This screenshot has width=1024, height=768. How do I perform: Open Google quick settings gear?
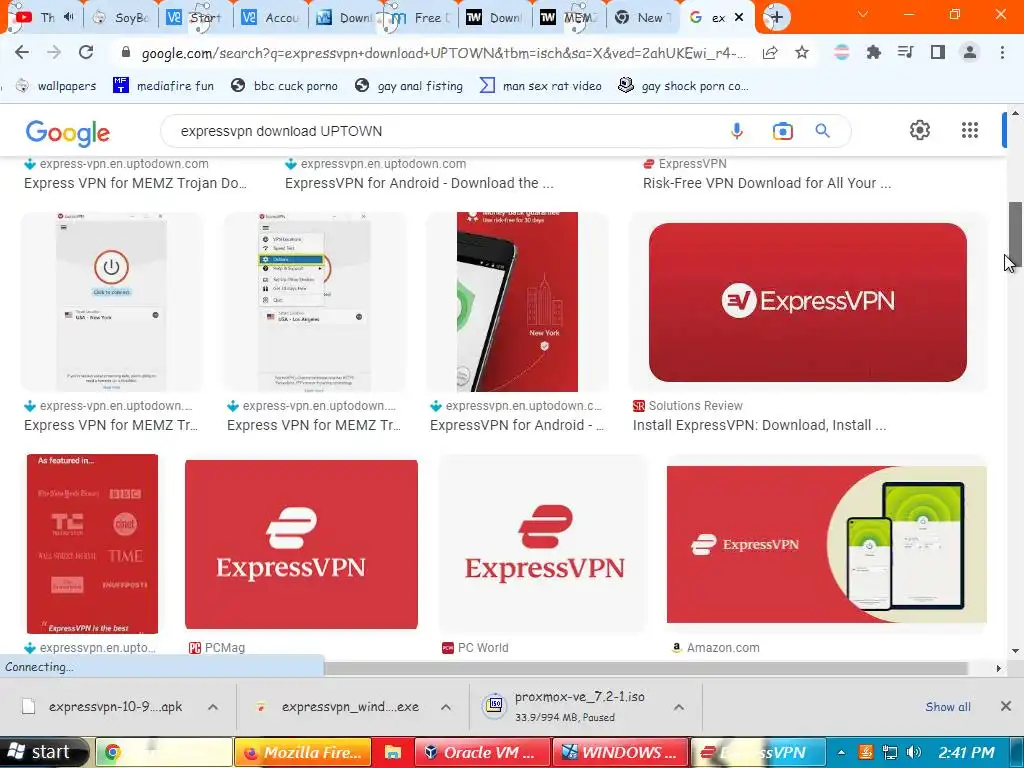pos(920,131)
